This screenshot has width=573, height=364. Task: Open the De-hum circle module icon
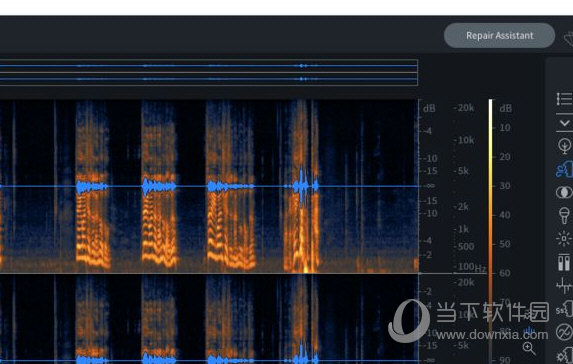565,332
